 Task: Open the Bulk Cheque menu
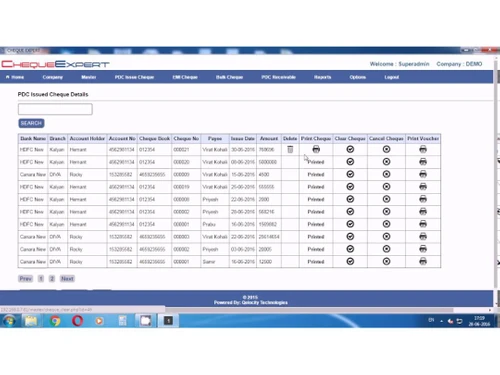(229, 77)
